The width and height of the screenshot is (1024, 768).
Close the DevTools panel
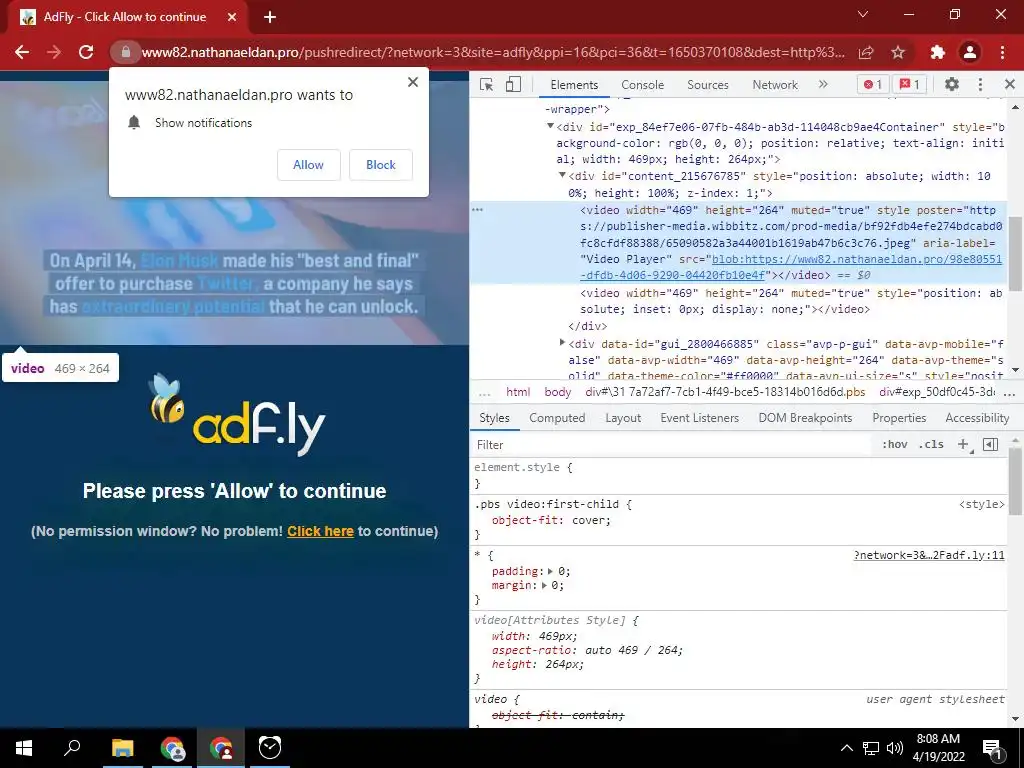(x=1010, y=84)
